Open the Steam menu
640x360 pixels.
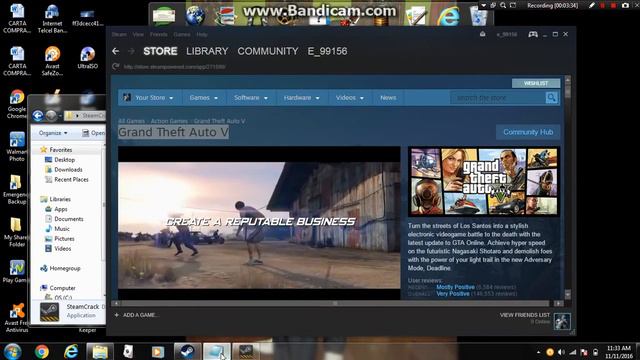[119, 34]
